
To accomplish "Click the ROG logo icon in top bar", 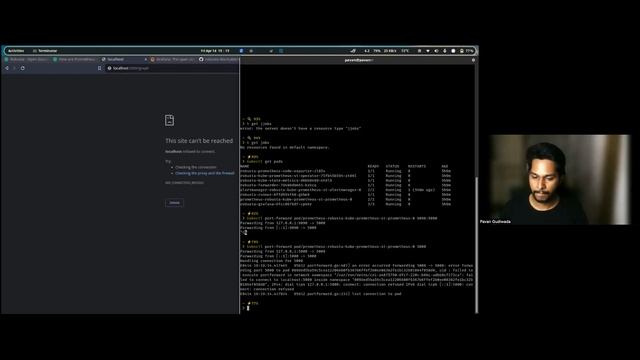I will [x=353, y=51].
